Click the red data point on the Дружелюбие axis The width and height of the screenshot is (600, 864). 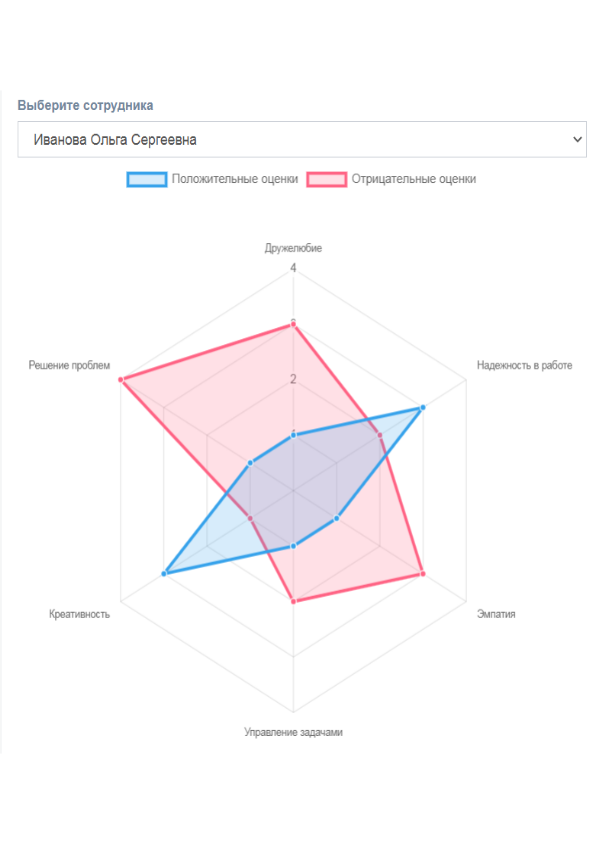293,324
